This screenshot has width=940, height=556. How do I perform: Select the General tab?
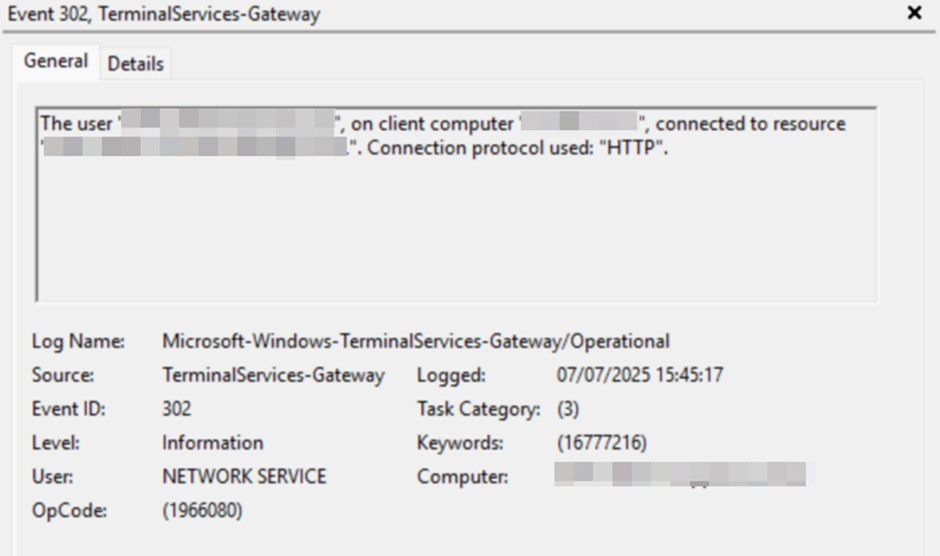[x=56, y=61]
